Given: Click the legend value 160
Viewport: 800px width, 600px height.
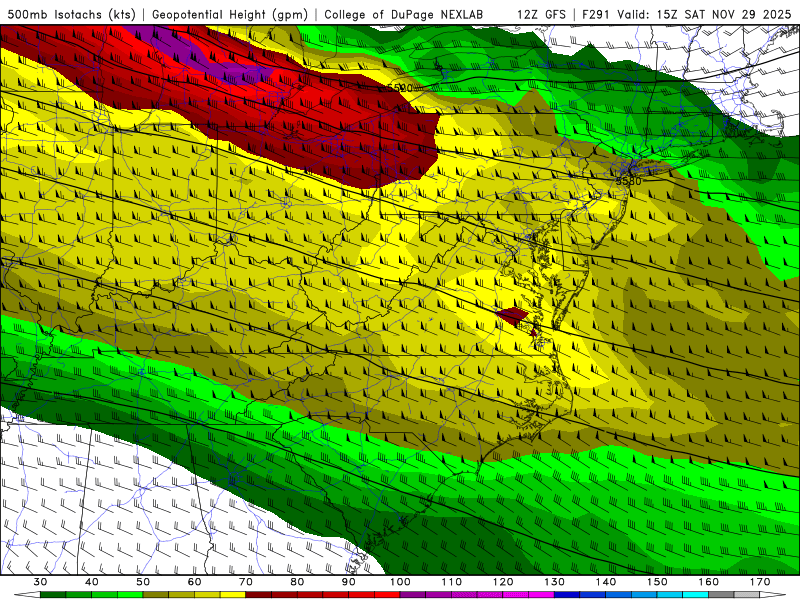Looking at the screenshot, I should pos(709,582).
